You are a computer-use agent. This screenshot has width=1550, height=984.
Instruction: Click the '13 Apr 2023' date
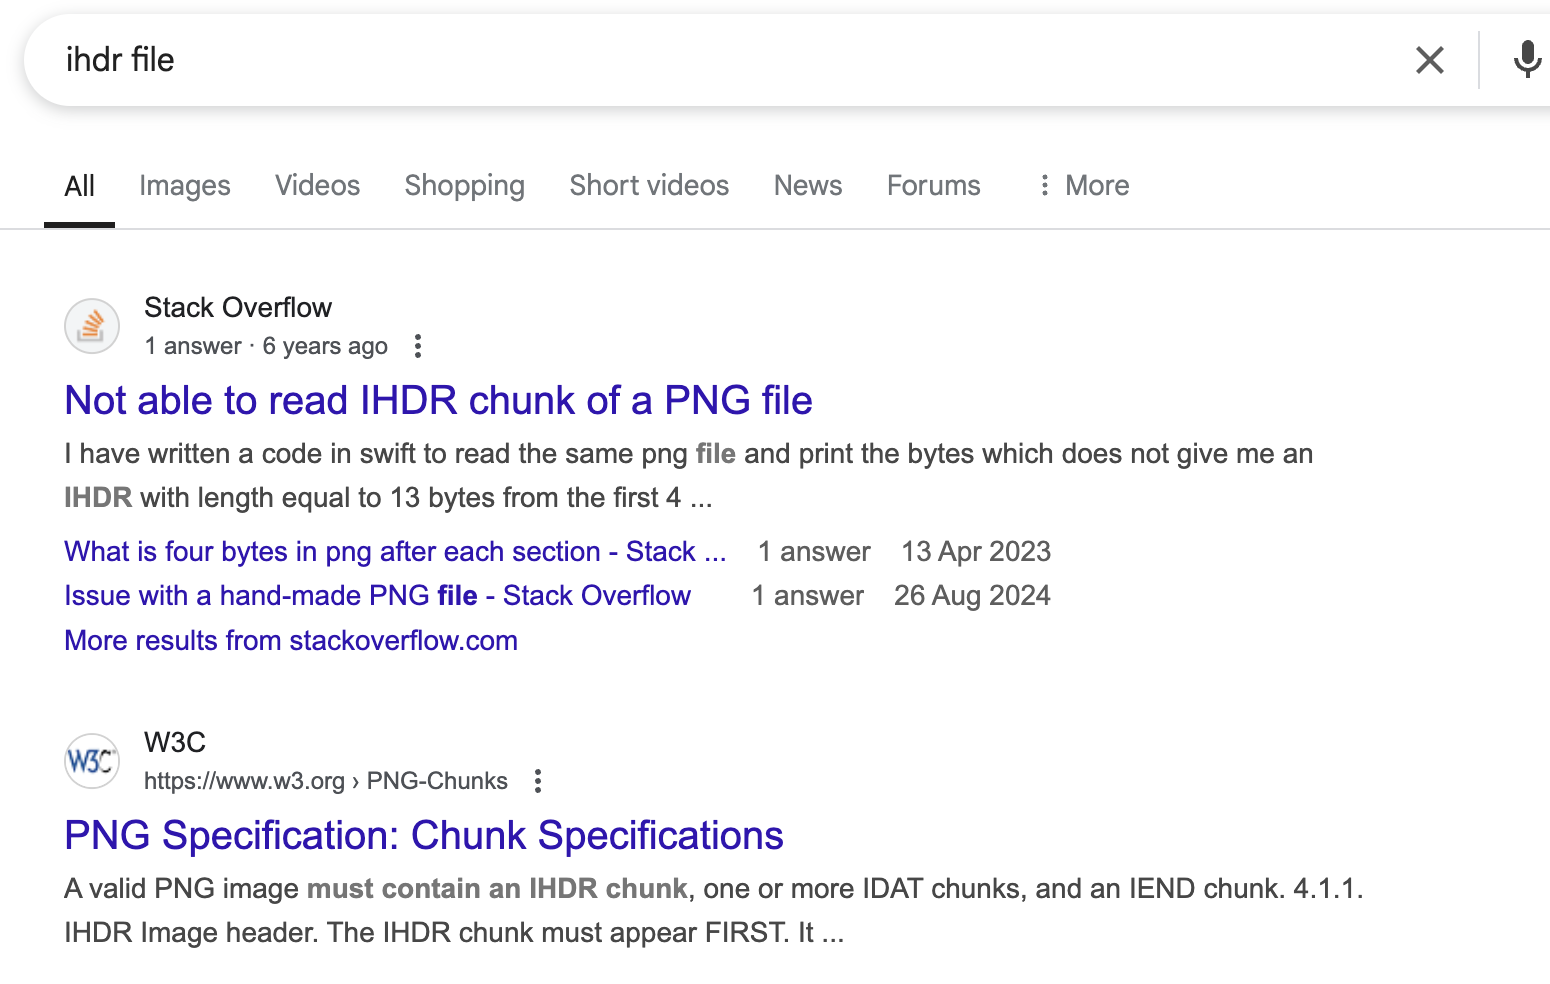click(976, 552)
